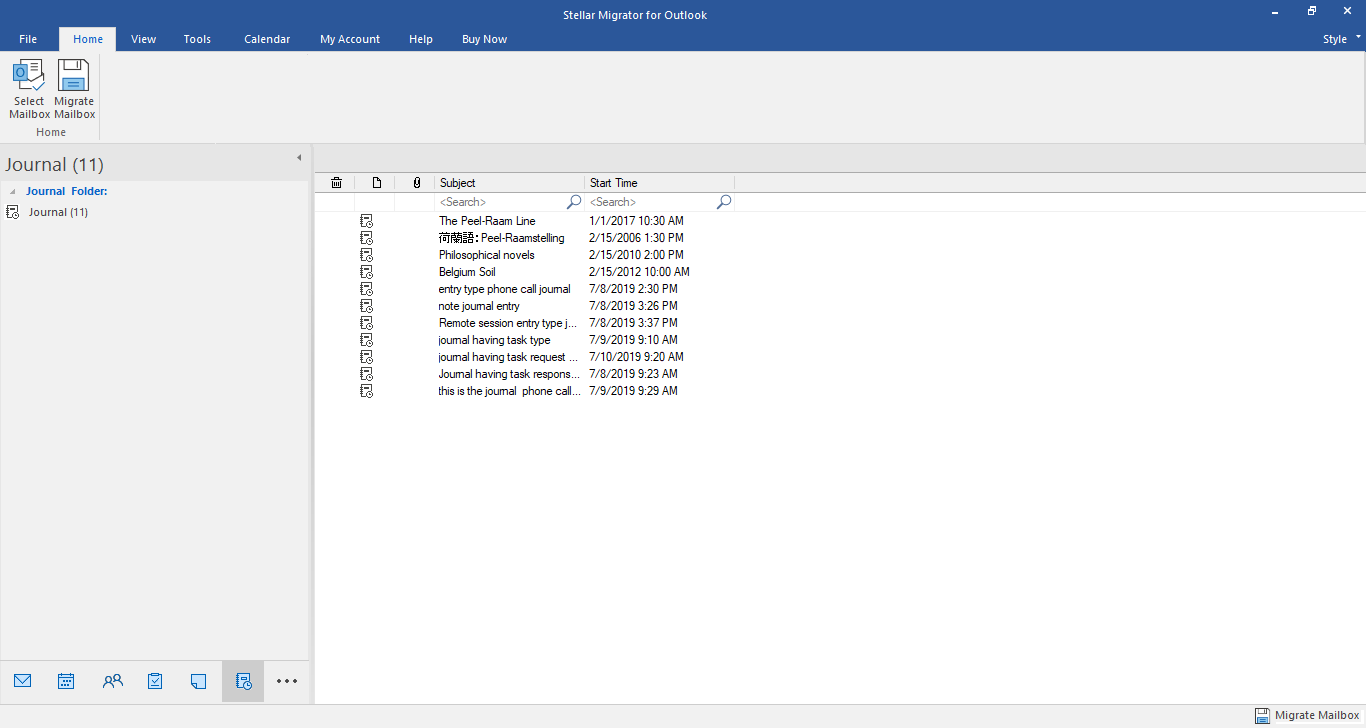Click journal icon of 7/10/2019 9:20 AM row
The width and height of the screenshot is (1366, 728).
click(x=367, y=357)
